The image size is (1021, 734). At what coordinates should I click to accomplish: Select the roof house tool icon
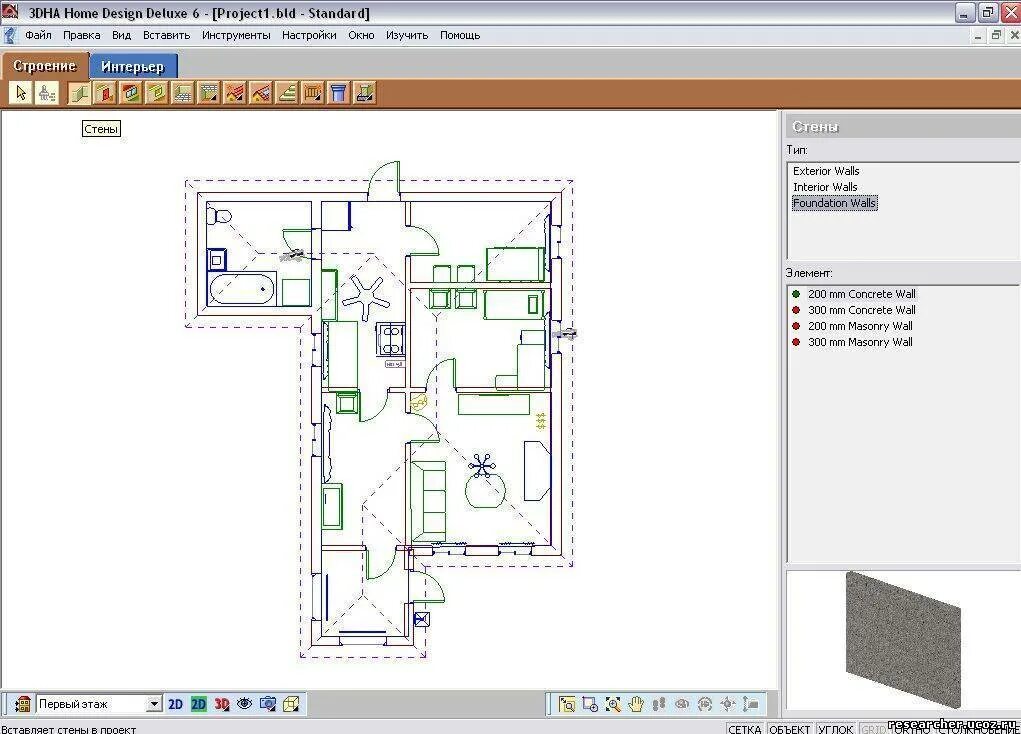click(x=235, y=93)
